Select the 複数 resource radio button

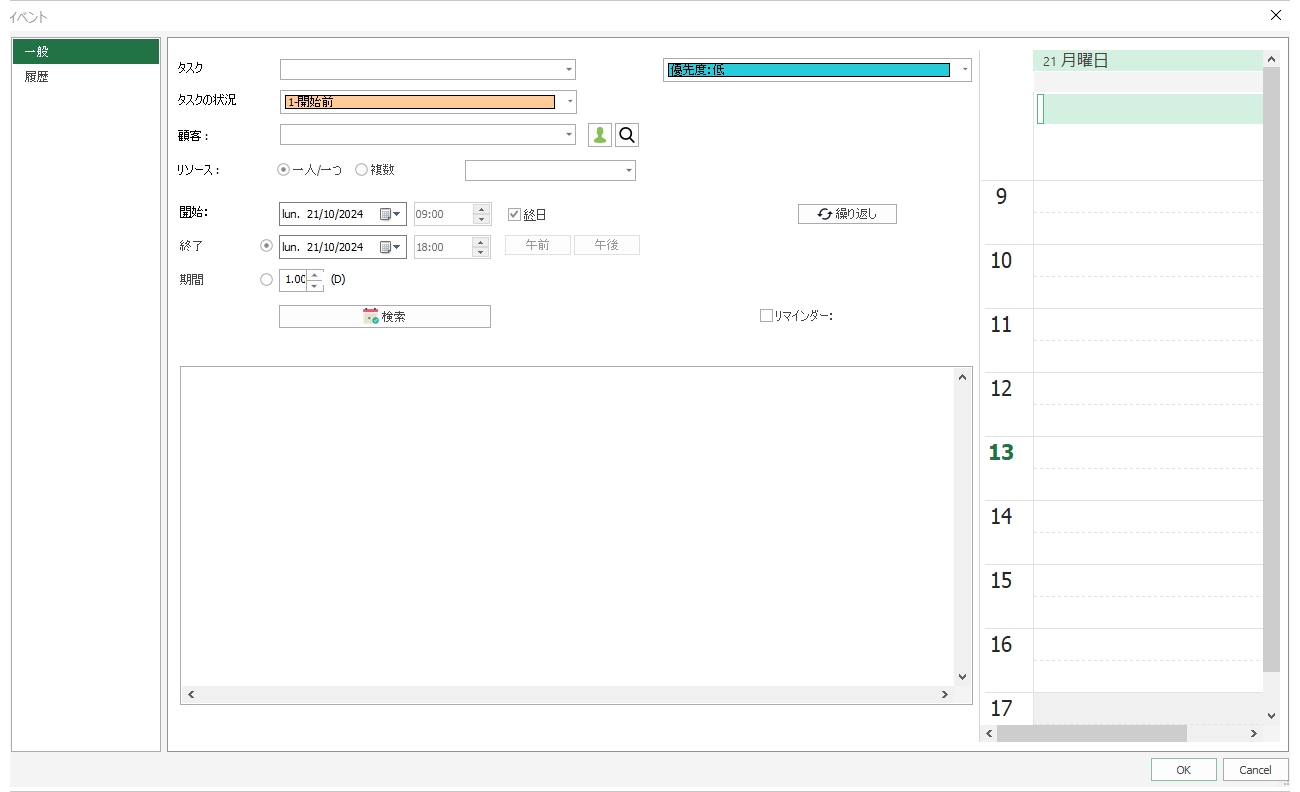tap(361, 170)
